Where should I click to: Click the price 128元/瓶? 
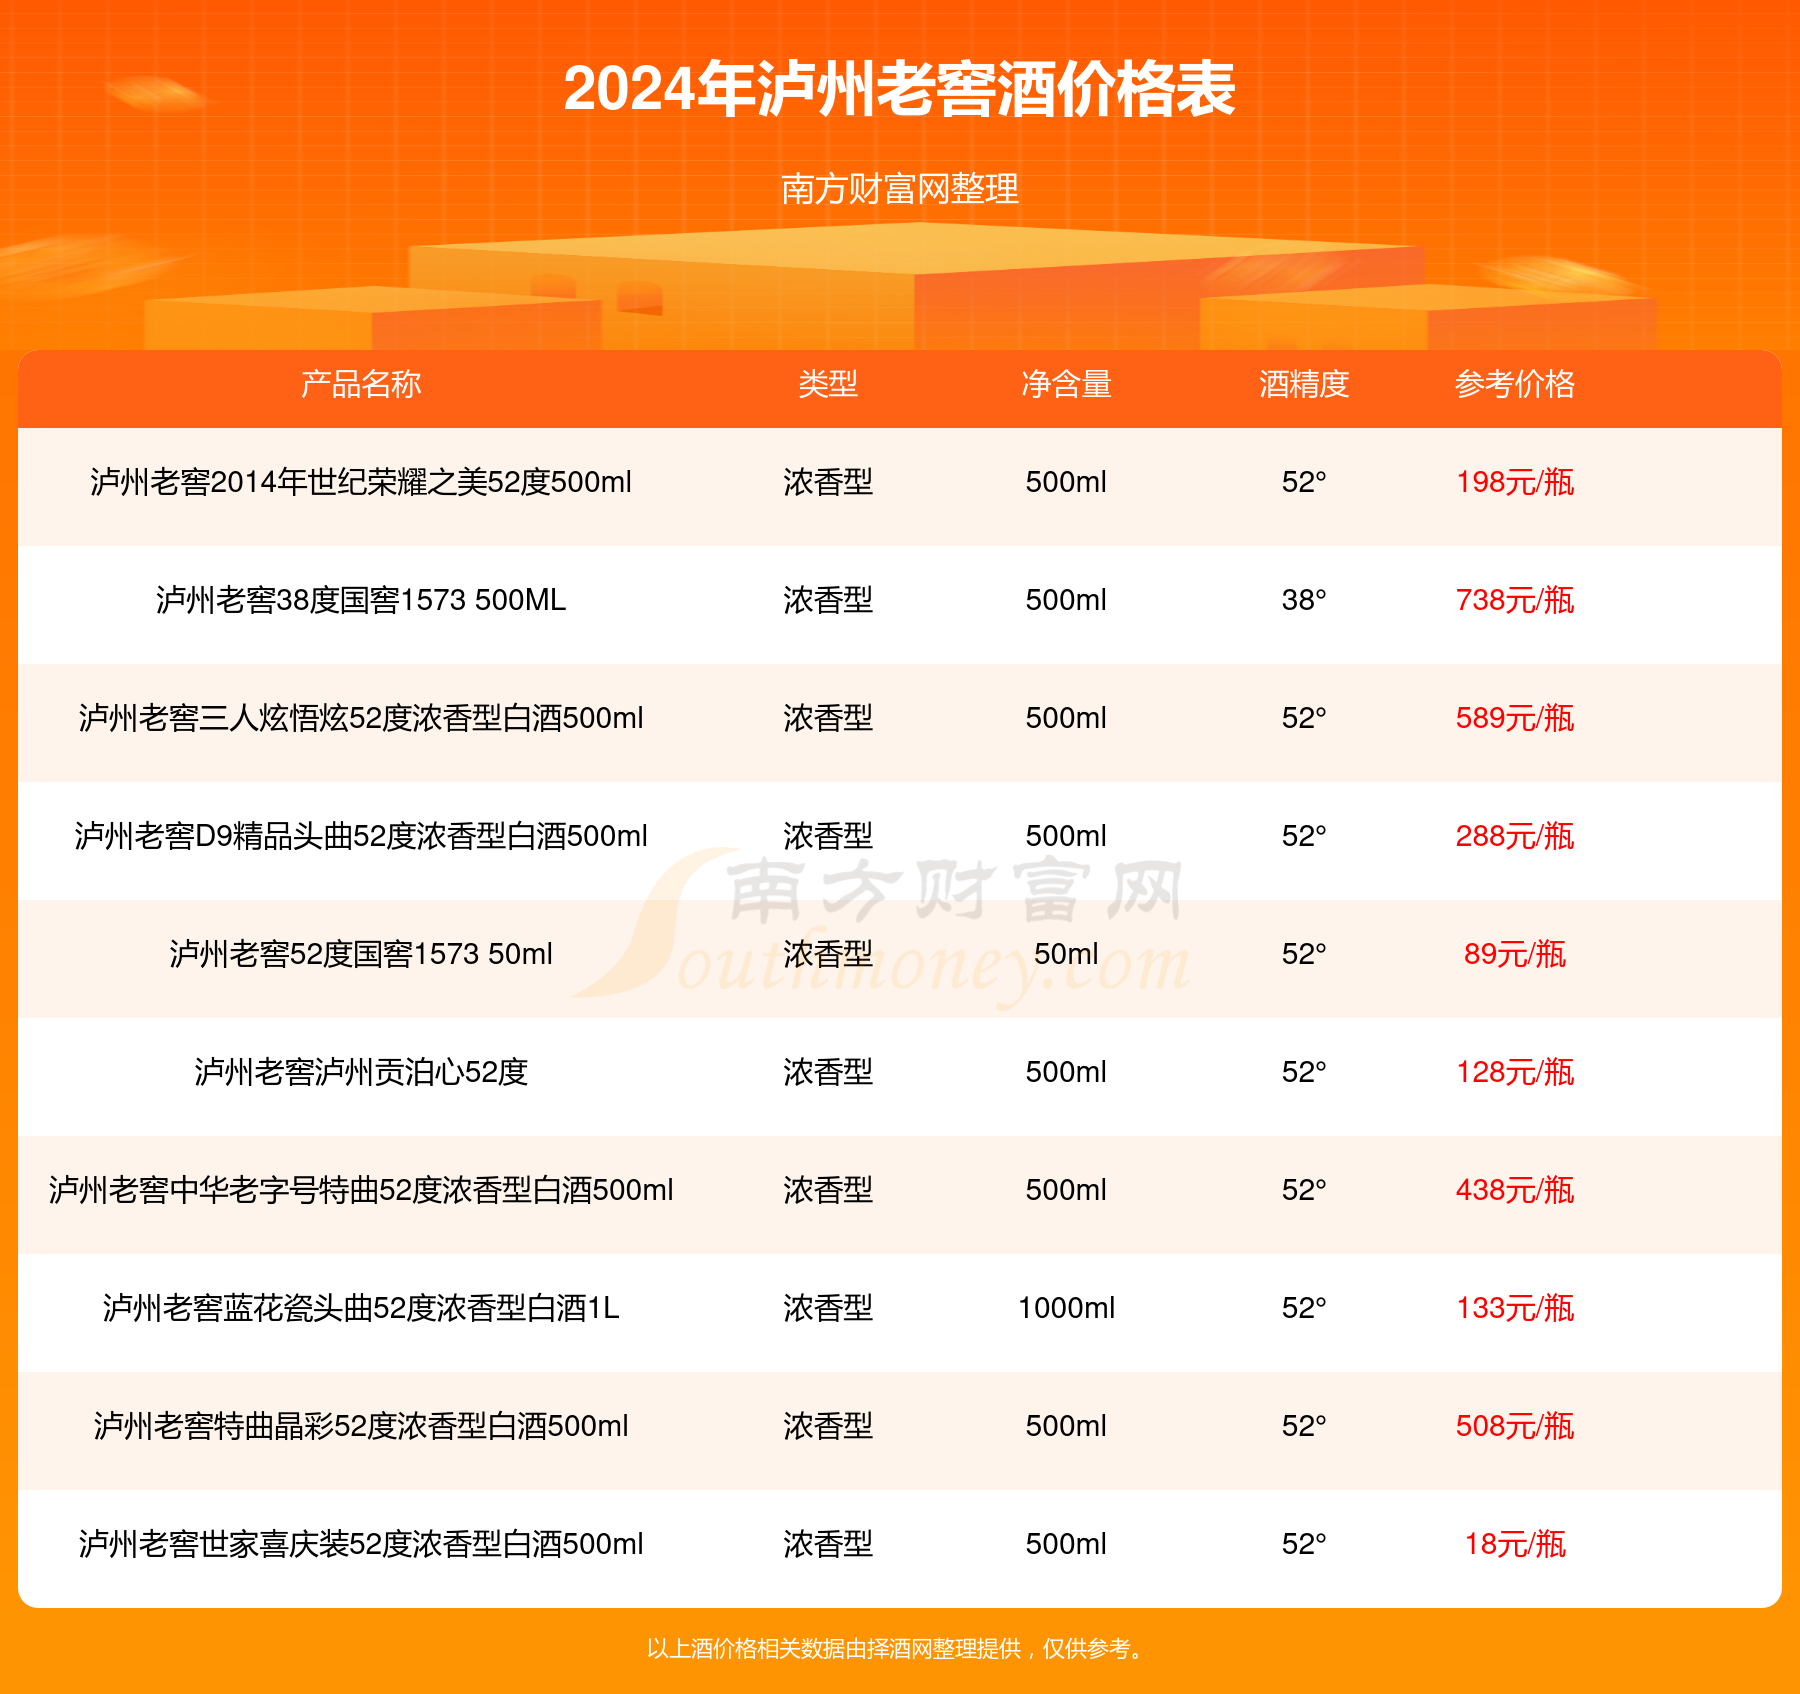tap(1515, 1072)
